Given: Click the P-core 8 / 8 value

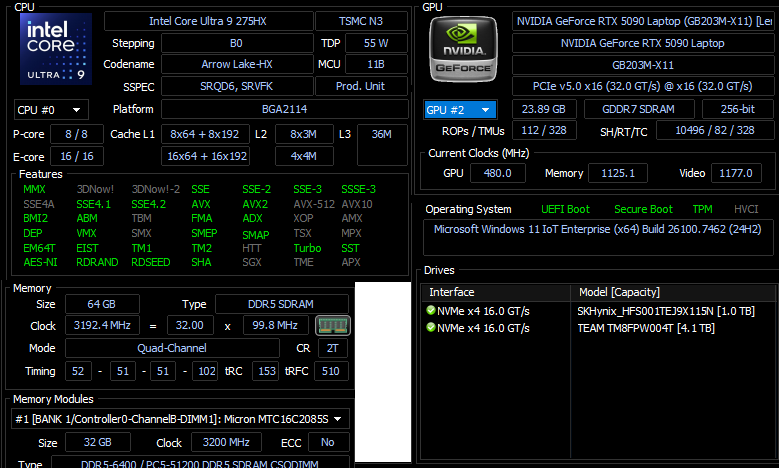Looking at the screenshot, I should [77, 134].
